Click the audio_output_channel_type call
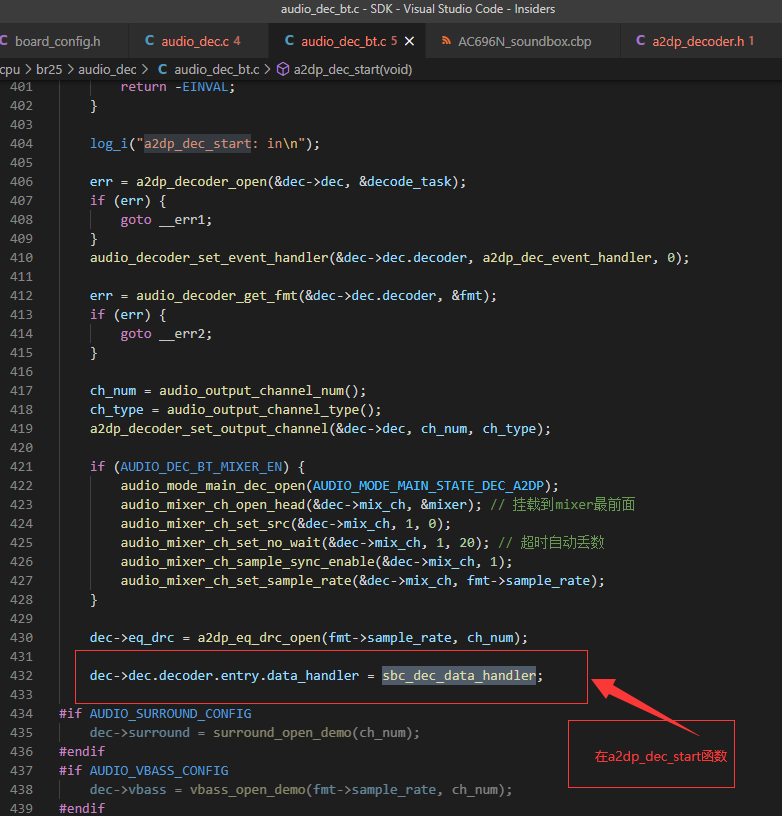782x816 pixels. click(x=263, y=410)
